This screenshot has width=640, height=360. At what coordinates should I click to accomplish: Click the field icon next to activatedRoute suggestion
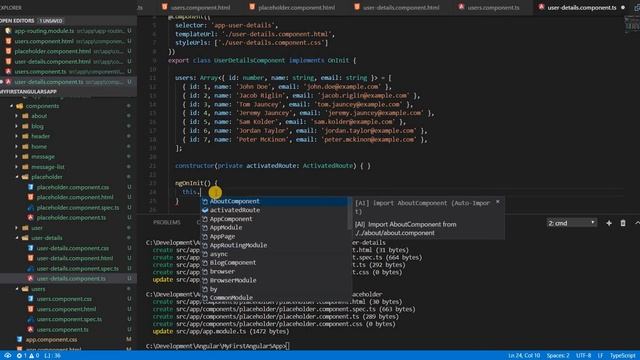pos(205,210)
